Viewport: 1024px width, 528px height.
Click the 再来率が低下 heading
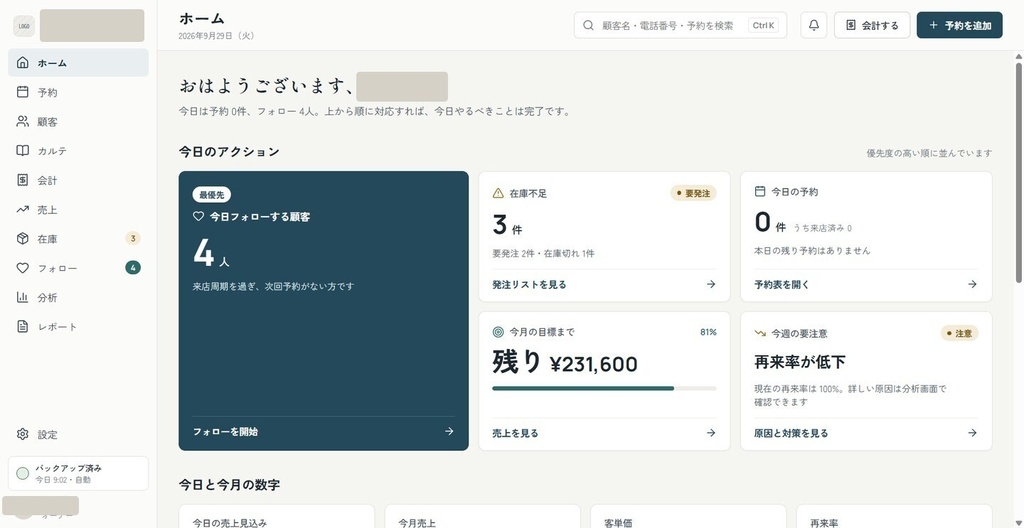(800, 362)
